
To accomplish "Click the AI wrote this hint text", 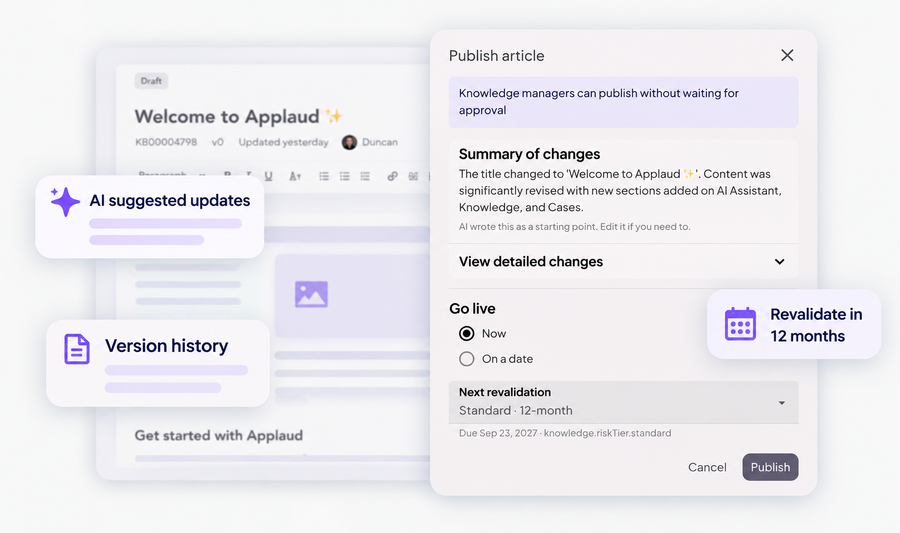I will tap(575, 227).
